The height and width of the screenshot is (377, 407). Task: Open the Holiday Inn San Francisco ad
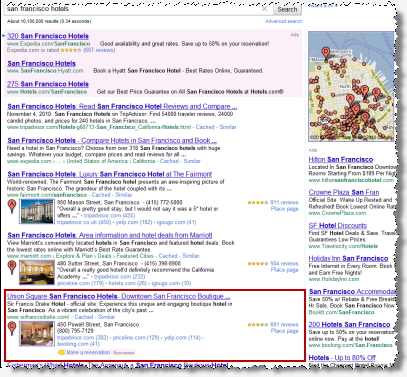[x=348, y=258]
